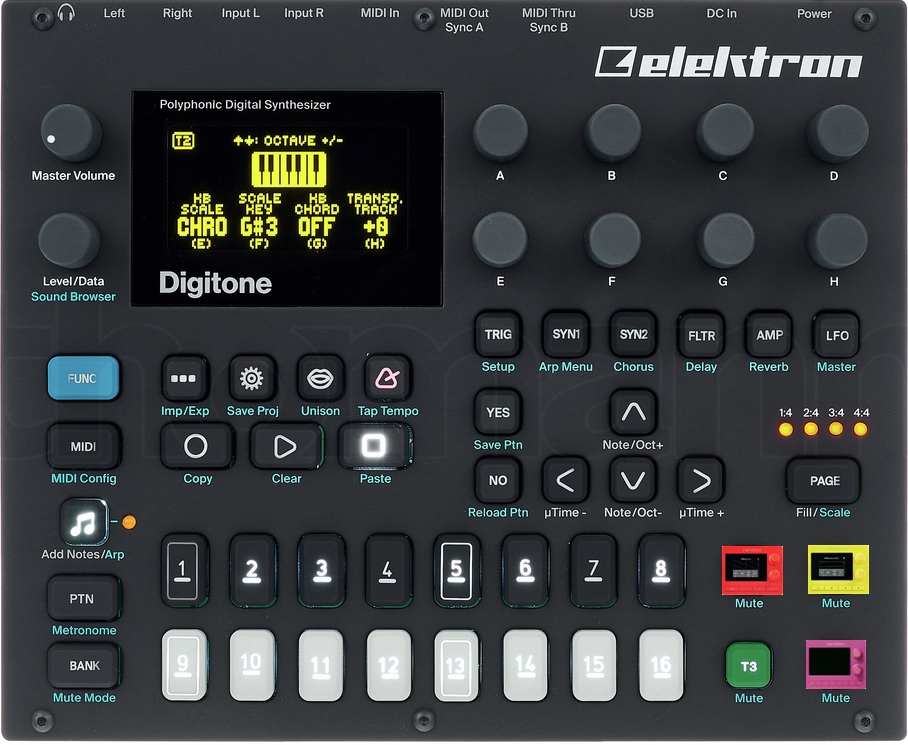
Task: Toggle lit trig key 14
Action: [x=525, y=665]
